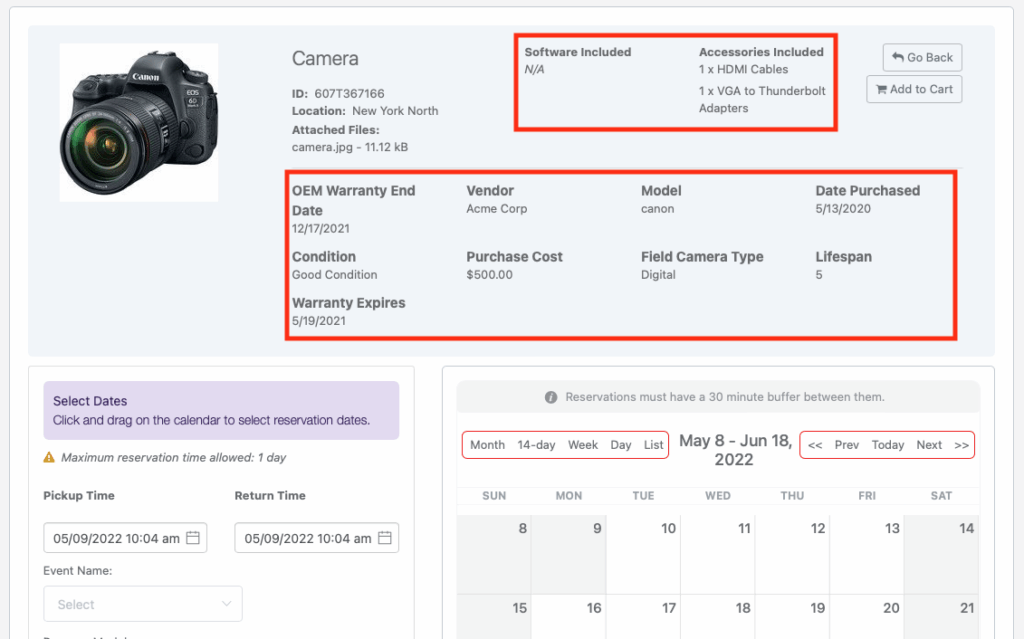Click the back arrow icon on Go Back
Viewport: 1024px width, 639px height.
pos(898,57)
